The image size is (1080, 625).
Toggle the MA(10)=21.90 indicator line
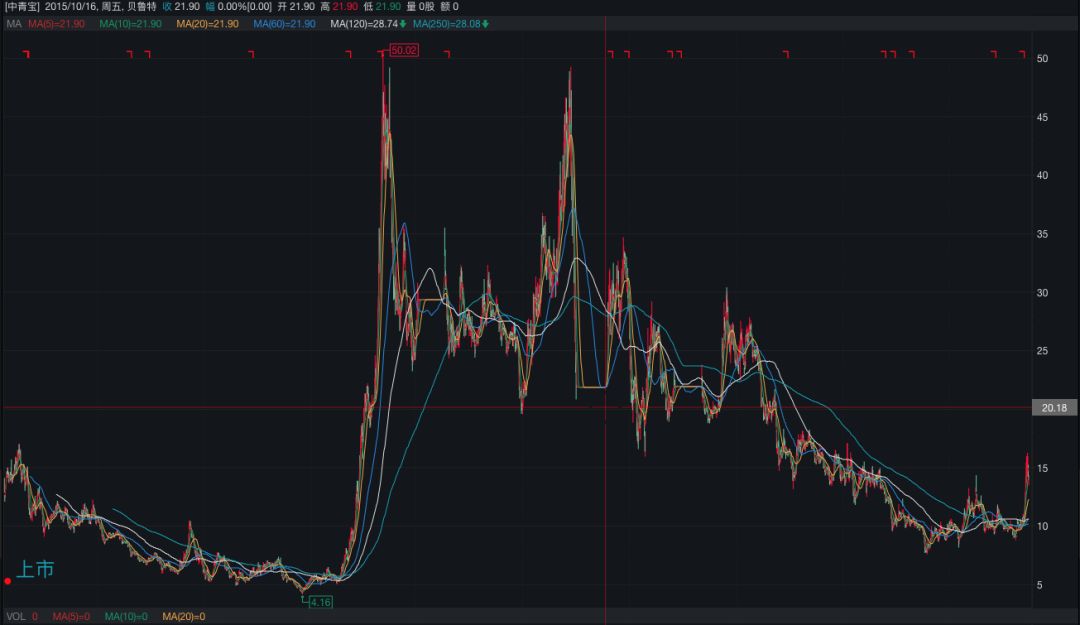pos(130,24)
